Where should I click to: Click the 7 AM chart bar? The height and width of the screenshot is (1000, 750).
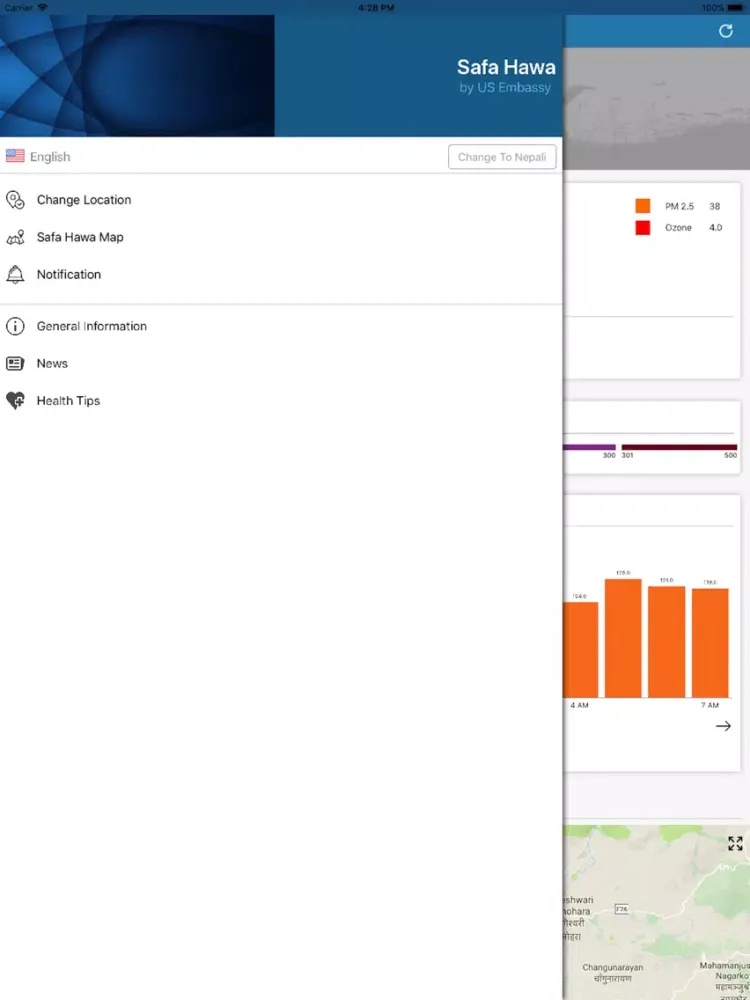710,643
